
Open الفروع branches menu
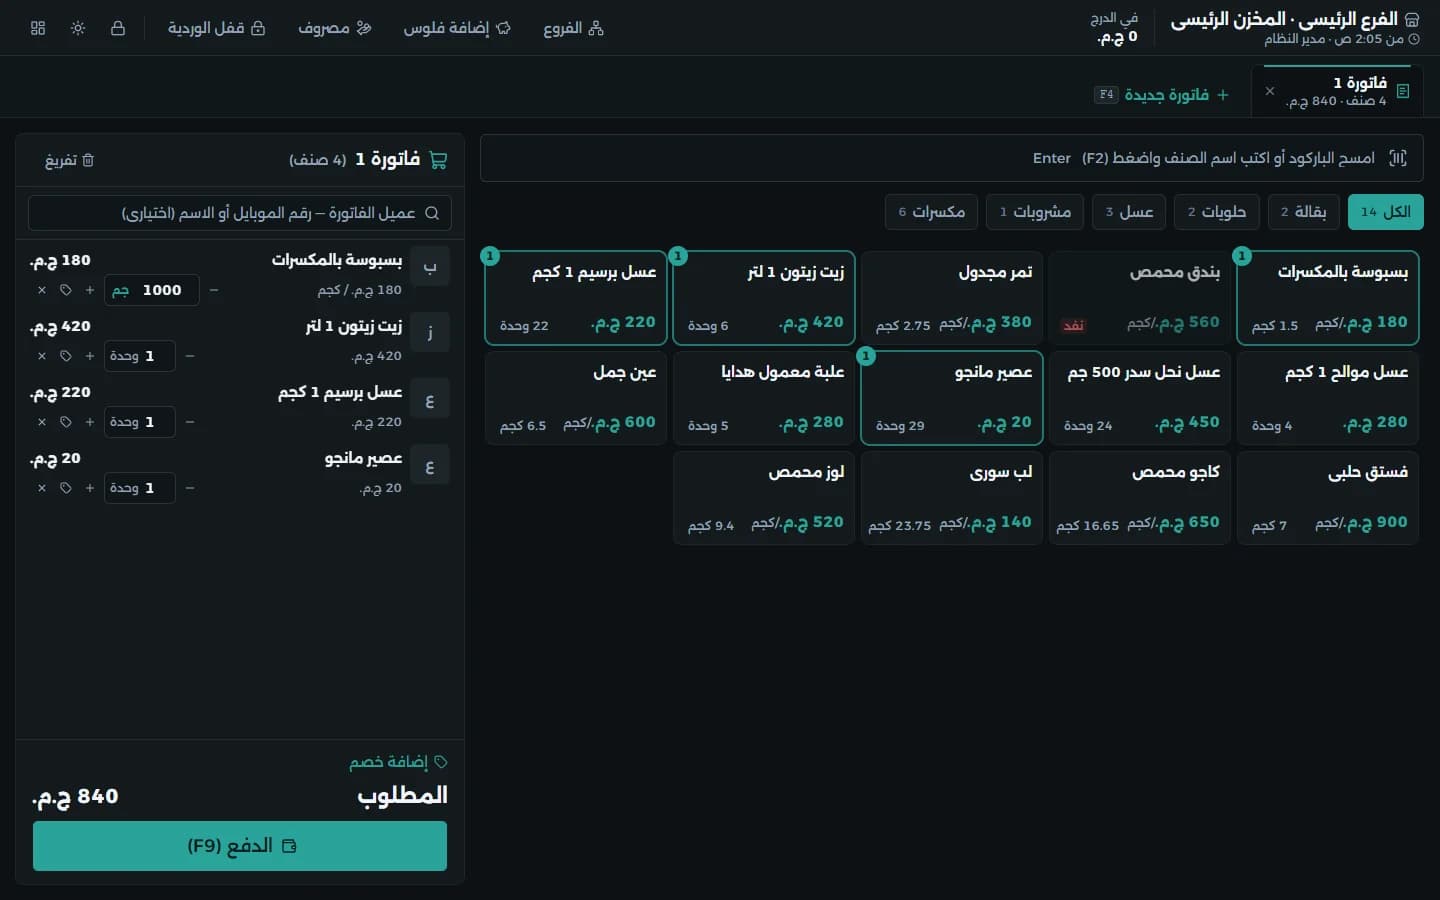pos(573,28)
